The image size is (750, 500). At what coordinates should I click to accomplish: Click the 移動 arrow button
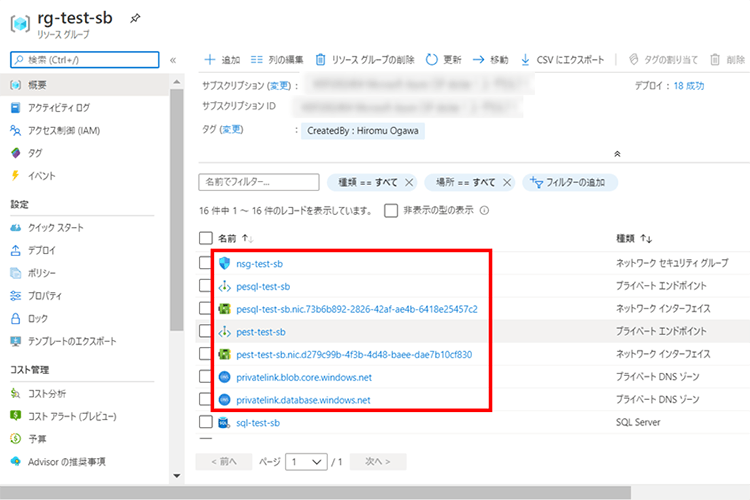click(x=490, y=60)
